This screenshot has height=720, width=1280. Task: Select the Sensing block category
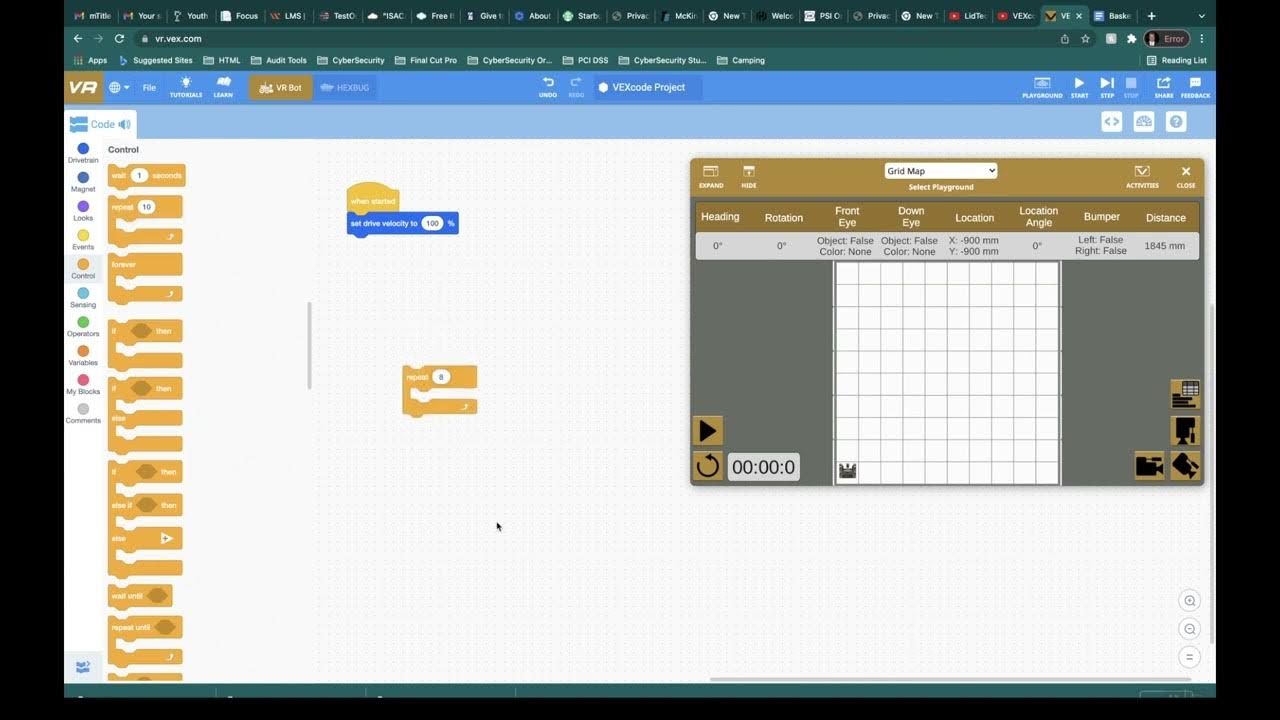pos(83,298)
